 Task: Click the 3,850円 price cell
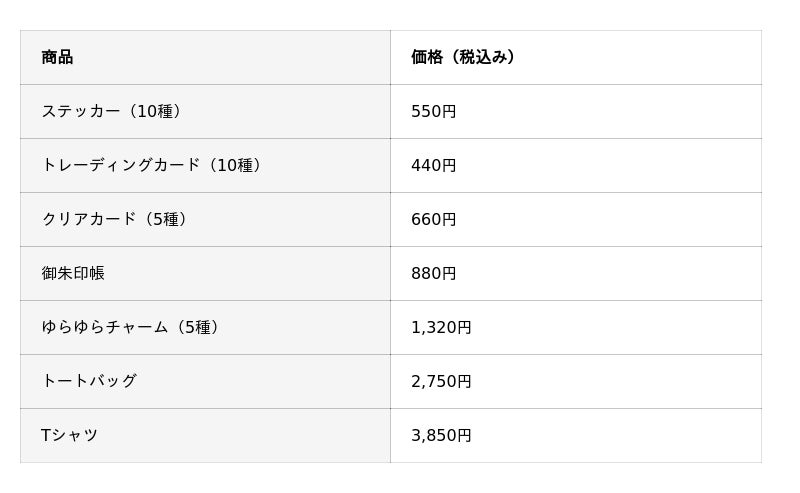coord(441,435)
